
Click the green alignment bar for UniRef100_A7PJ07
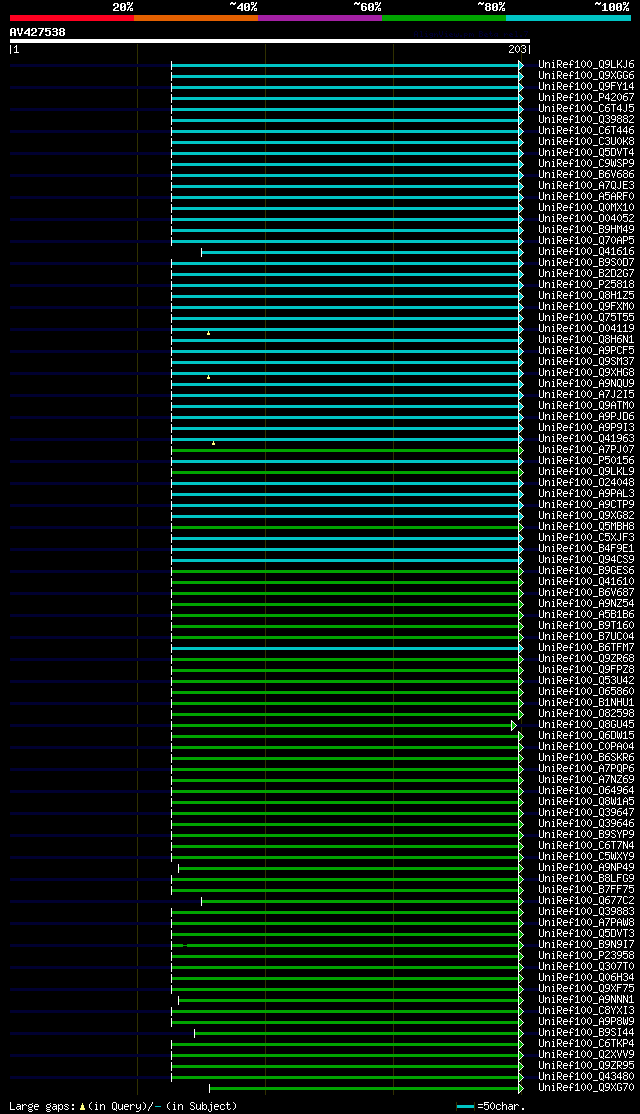[345, 450]
